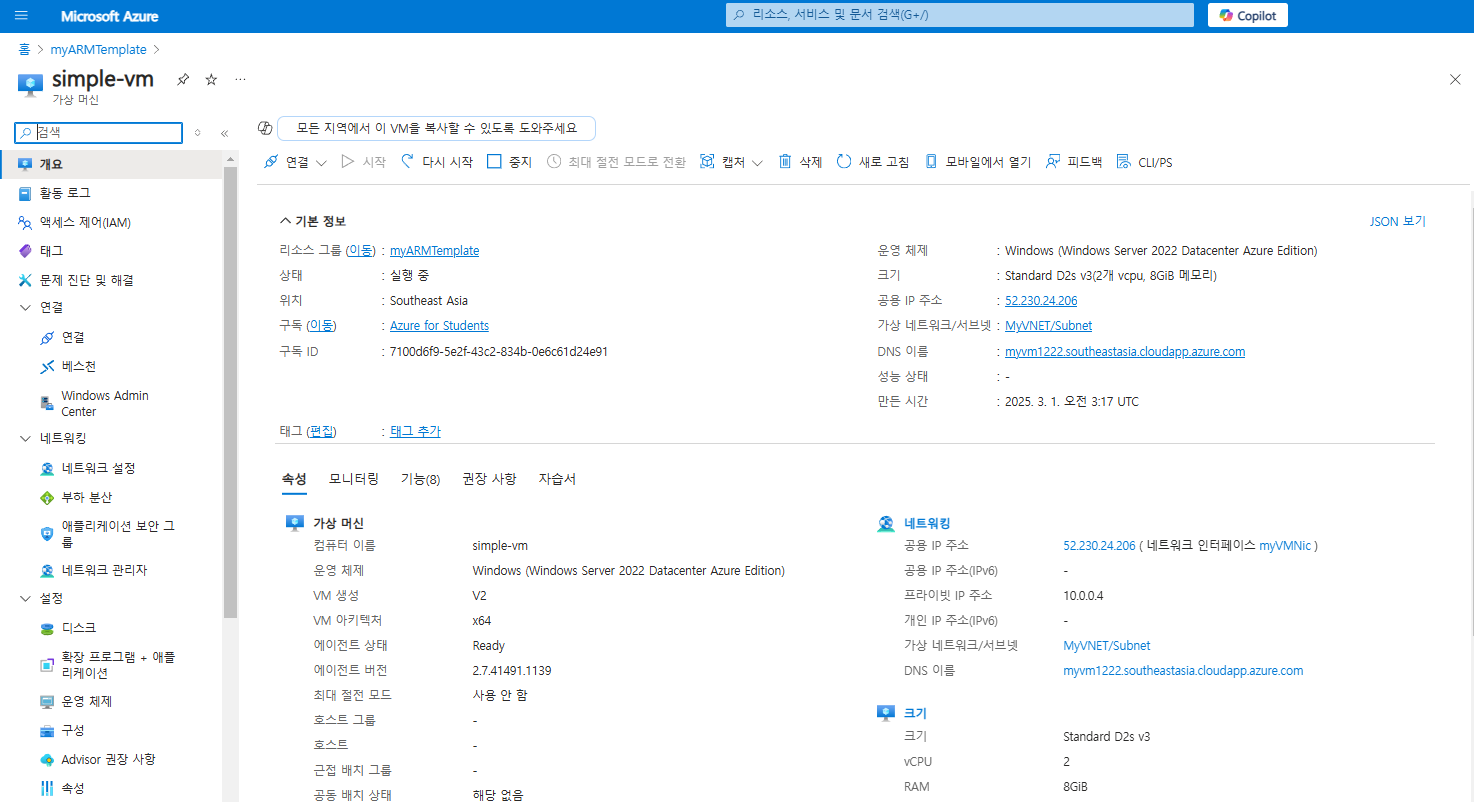Collapse the 연결 section in sidebar

tap(26, 308)
